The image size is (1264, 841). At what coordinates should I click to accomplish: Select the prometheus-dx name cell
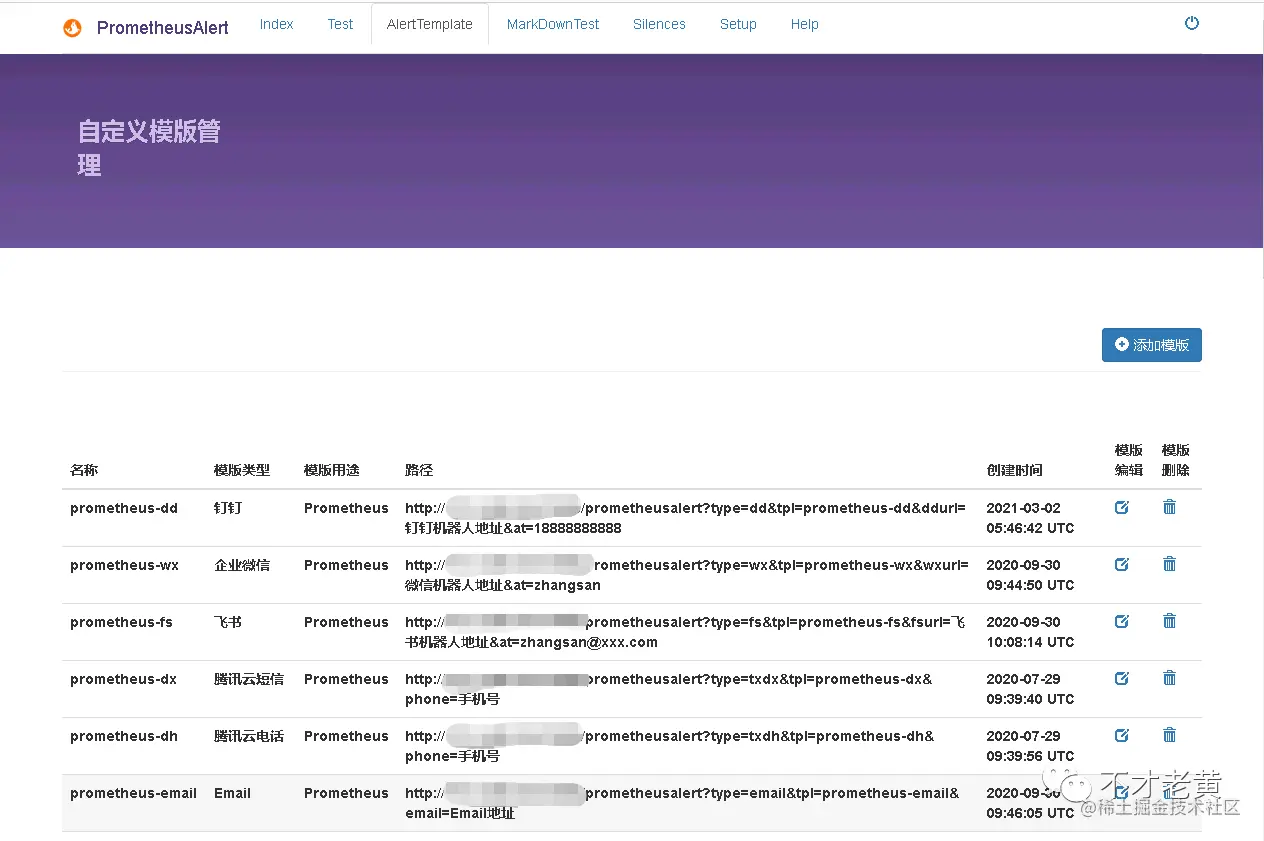coord(124,679)
